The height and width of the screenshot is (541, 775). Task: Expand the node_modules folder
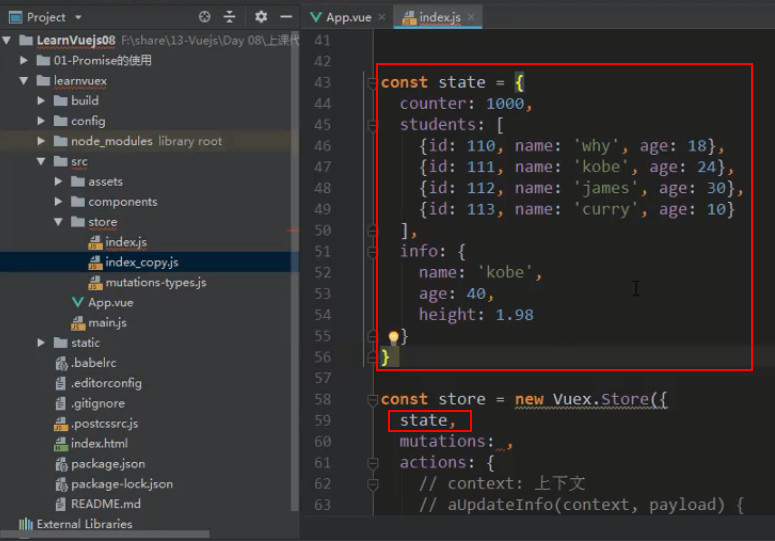41,141
